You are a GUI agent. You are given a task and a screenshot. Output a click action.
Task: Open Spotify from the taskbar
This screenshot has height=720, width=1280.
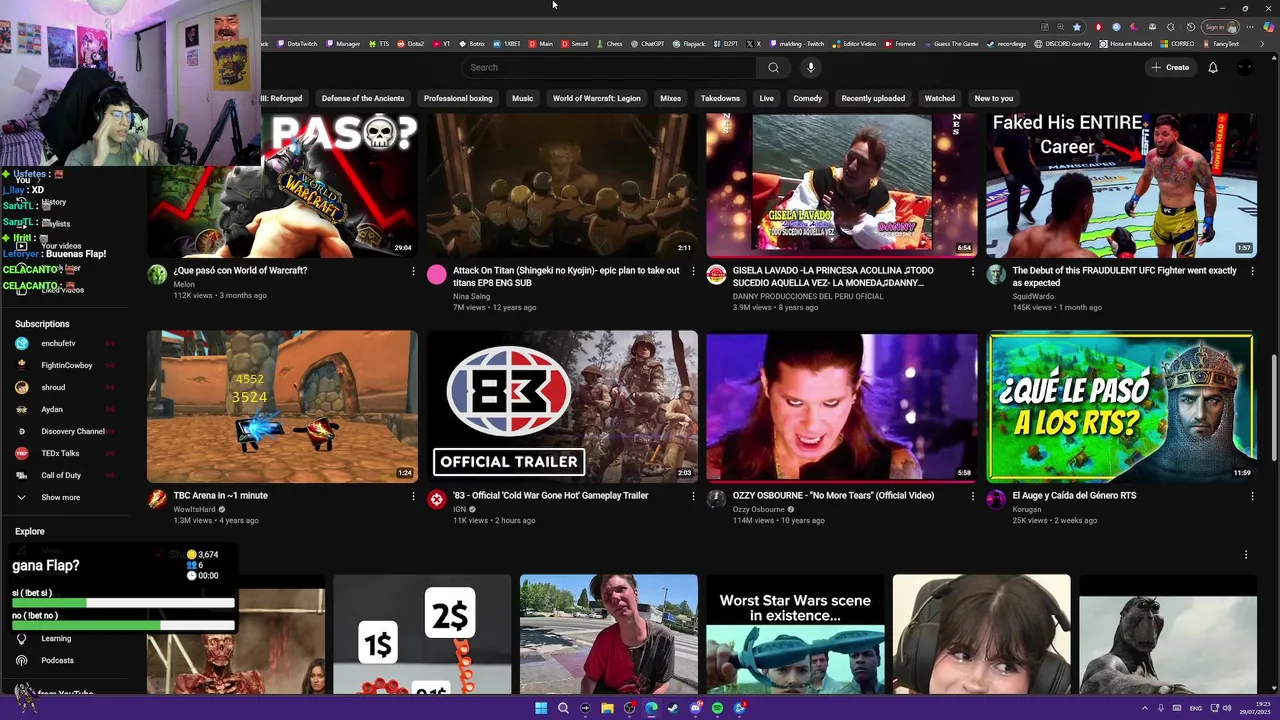click(717, 708)
